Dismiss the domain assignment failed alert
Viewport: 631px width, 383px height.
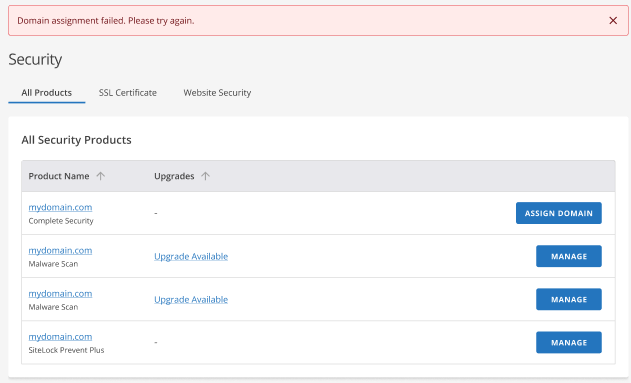tap(613, 21)
